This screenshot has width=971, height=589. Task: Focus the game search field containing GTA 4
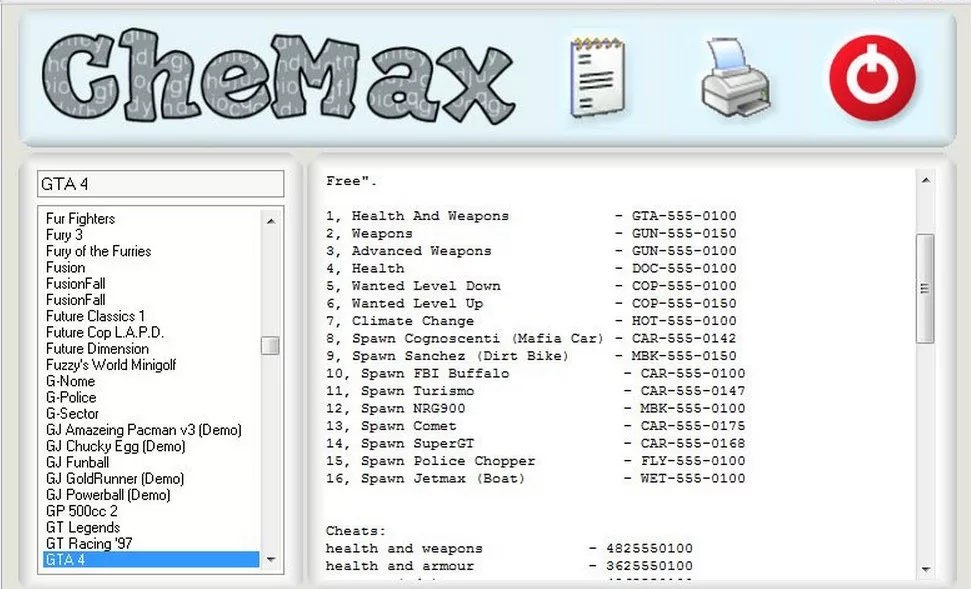click(160, 184)
